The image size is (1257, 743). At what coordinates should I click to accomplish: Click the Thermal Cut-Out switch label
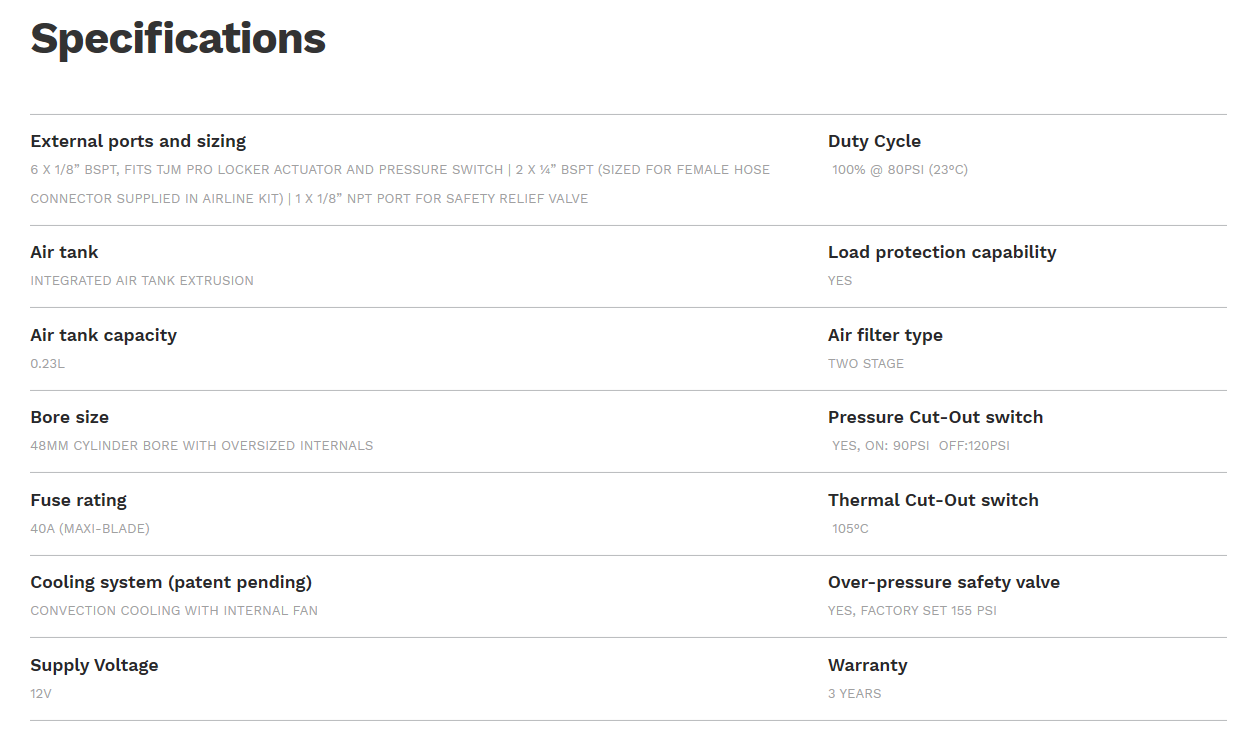(933, 500)
